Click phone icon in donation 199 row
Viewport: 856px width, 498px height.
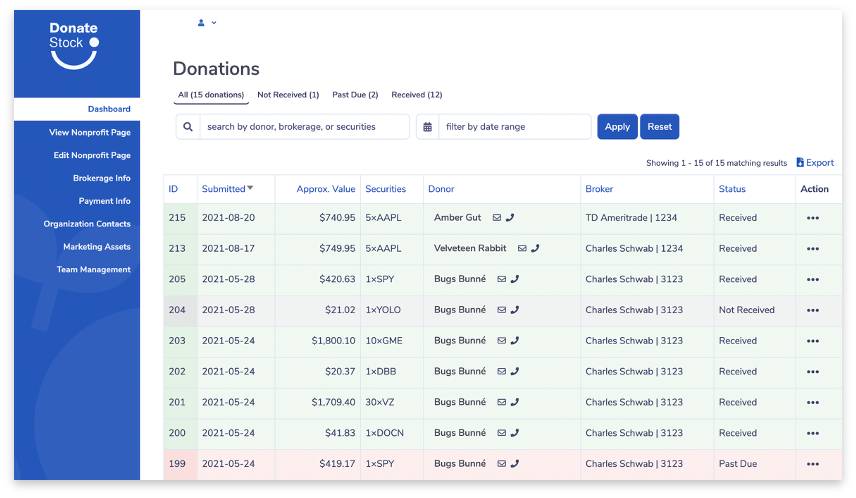tap(515, 464)
